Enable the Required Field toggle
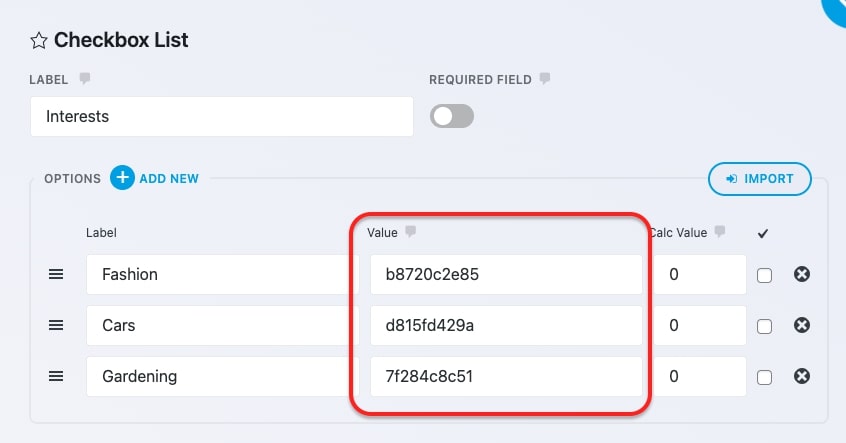 point(452,116)
